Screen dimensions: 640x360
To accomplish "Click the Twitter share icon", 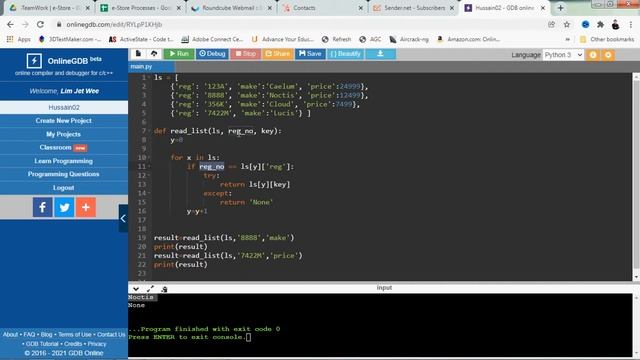I will click(64, 207).
